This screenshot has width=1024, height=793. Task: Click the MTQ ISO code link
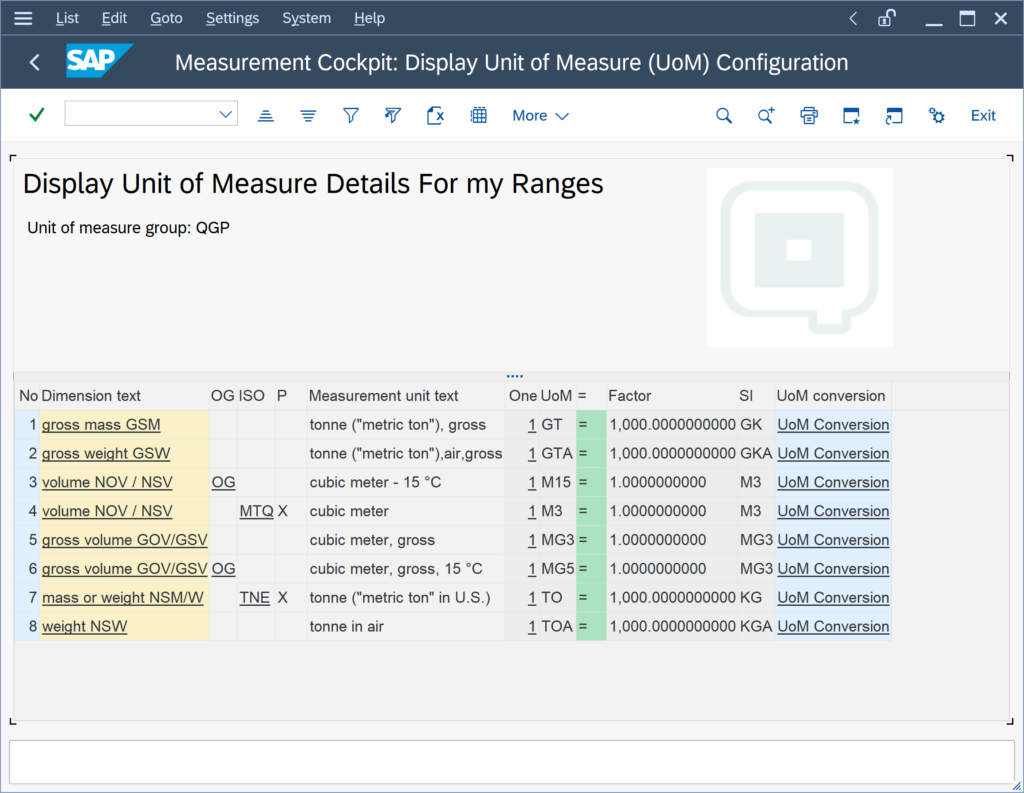coord(256,511)
